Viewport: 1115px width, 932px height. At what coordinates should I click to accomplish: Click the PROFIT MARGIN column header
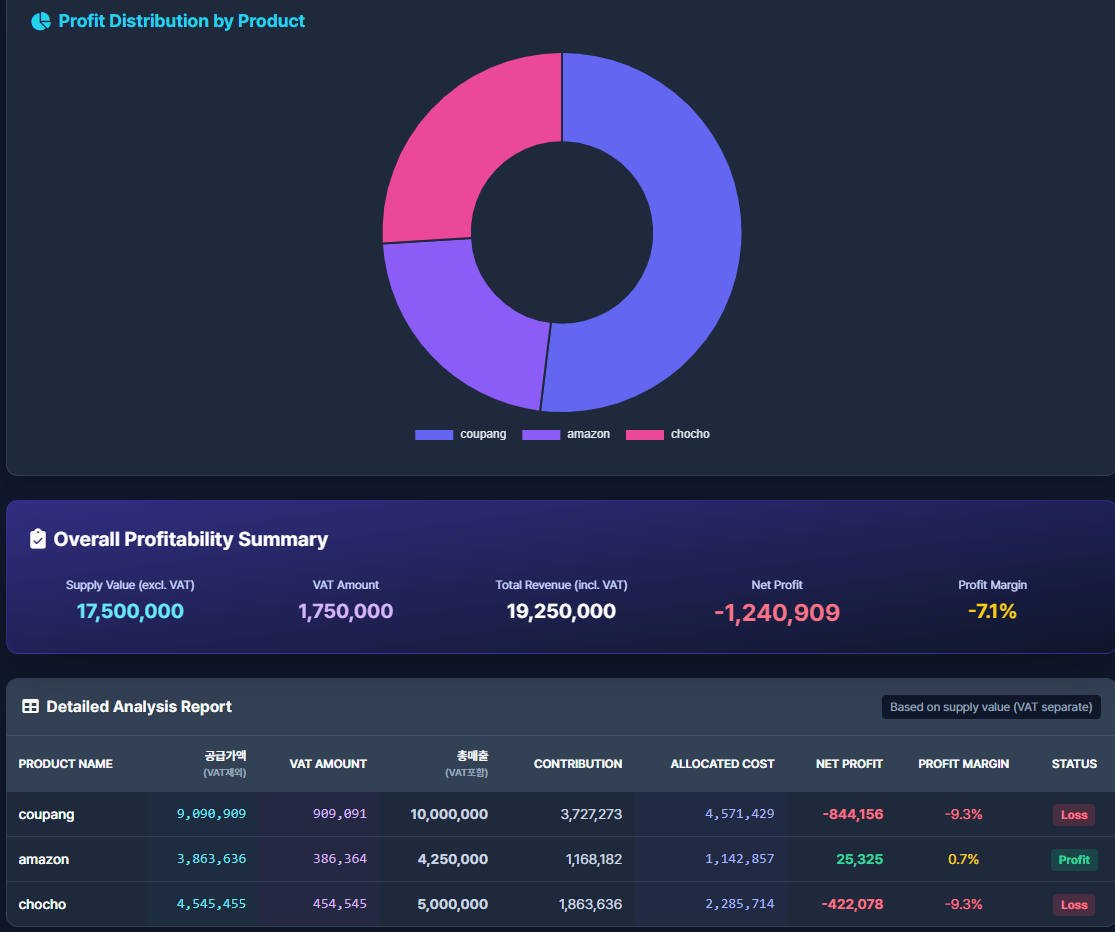pyautogui.click(x=963, y=763)
